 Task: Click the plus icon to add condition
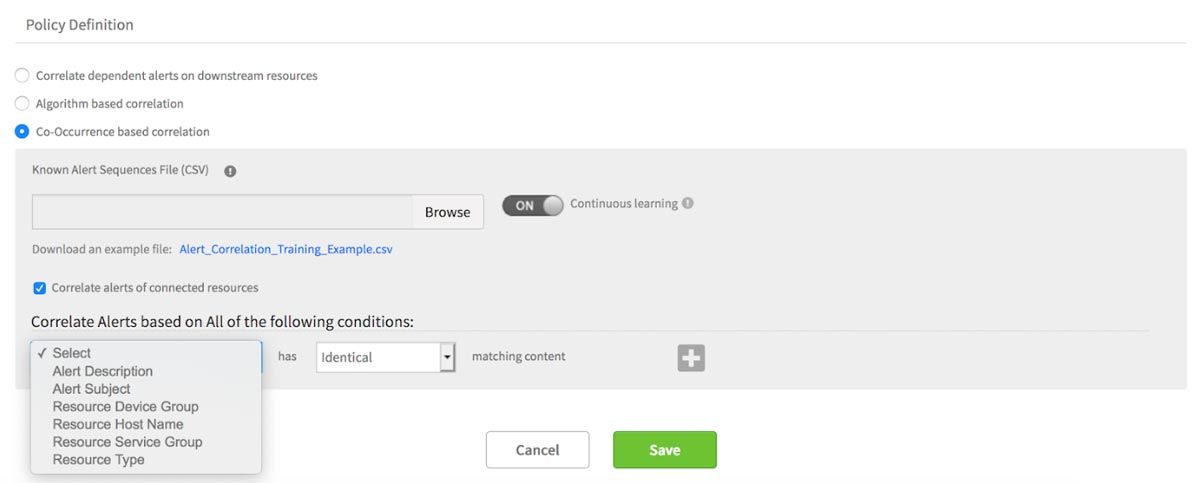click(691, 357)
